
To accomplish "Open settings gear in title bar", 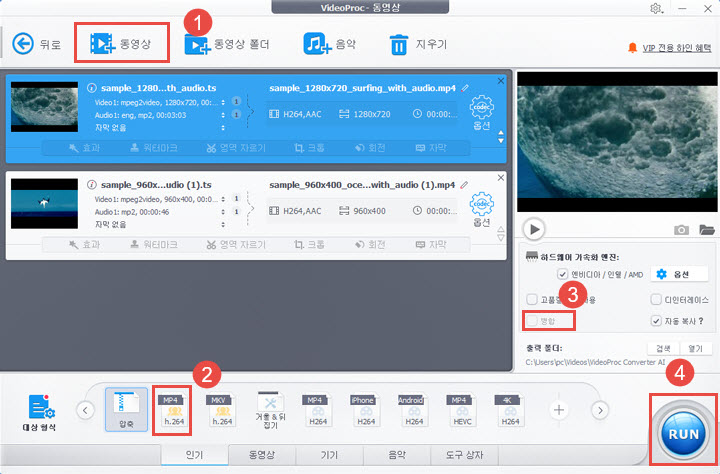I will [656, 8].
